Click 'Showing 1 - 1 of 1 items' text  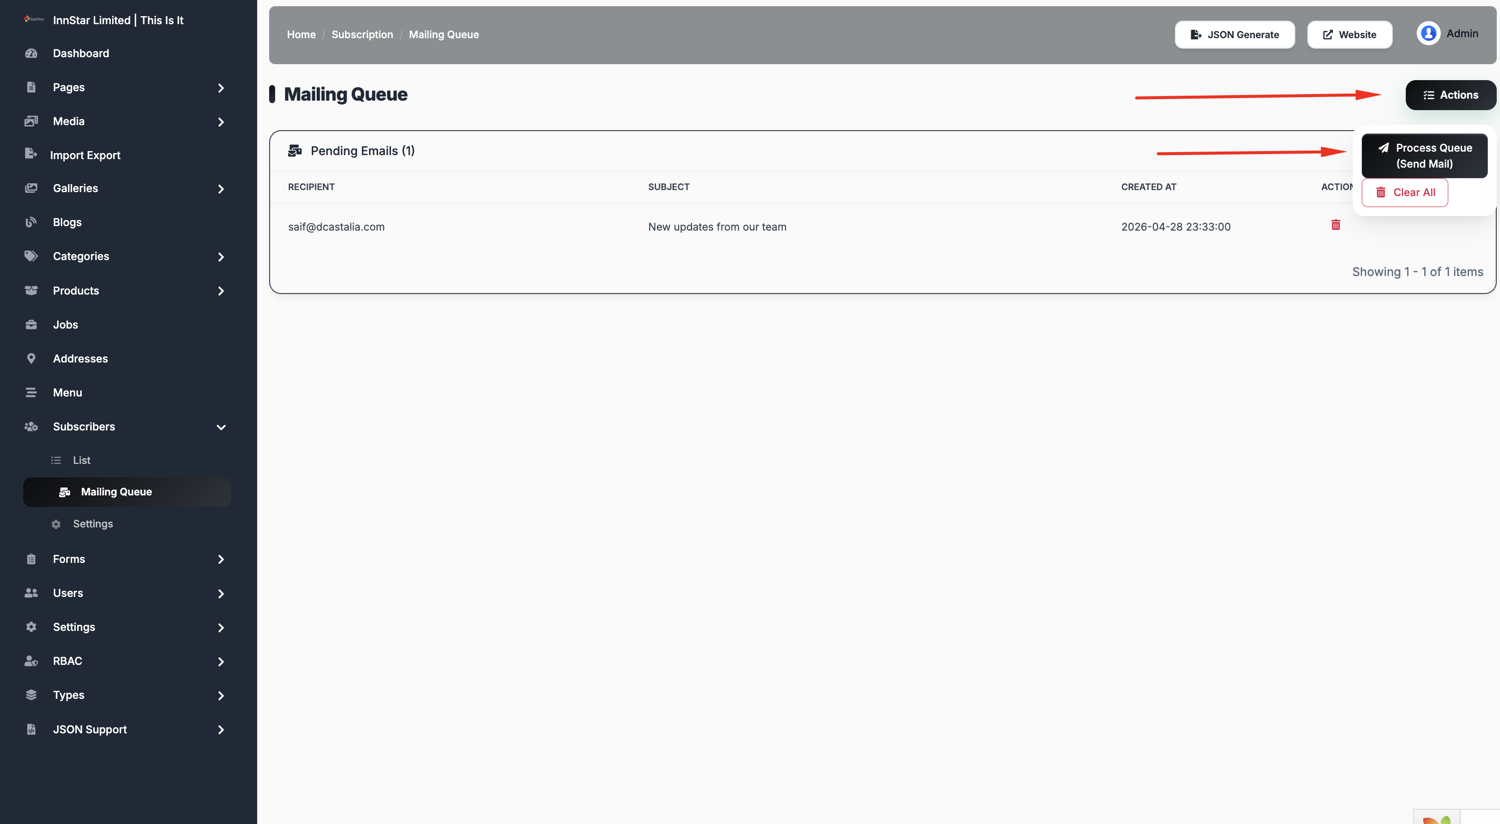pyautogui.click(x=1417, y=272)
